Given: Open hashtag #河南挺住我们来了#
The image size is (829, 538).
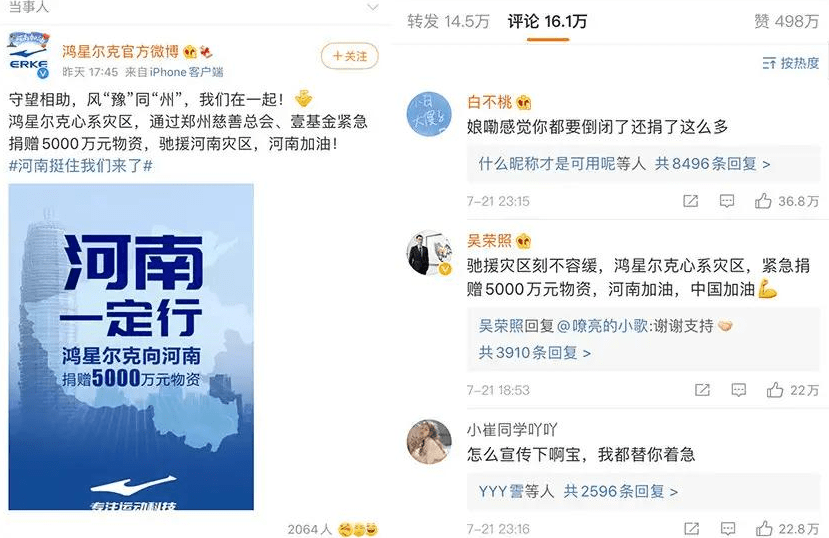Looking at the screenshot, I should pyautogui.click(x=81, y=166).
